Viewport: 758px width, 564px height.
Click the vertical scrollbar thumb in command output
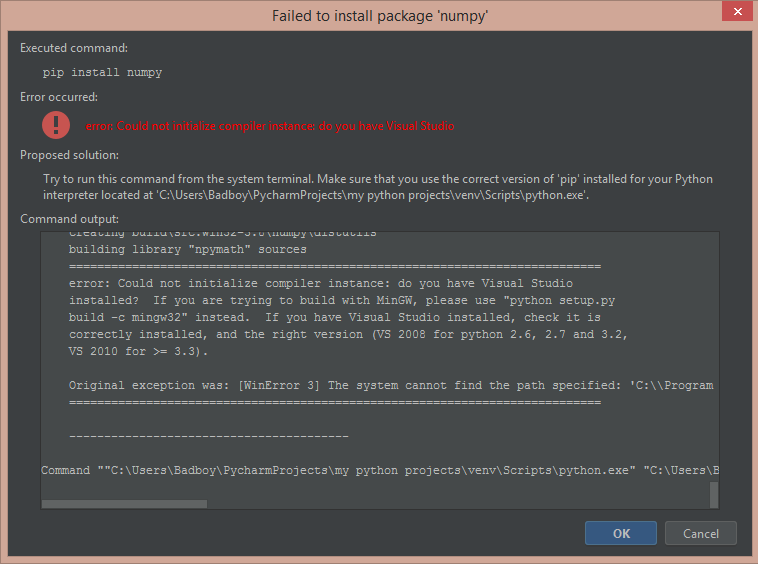point(714,494)
